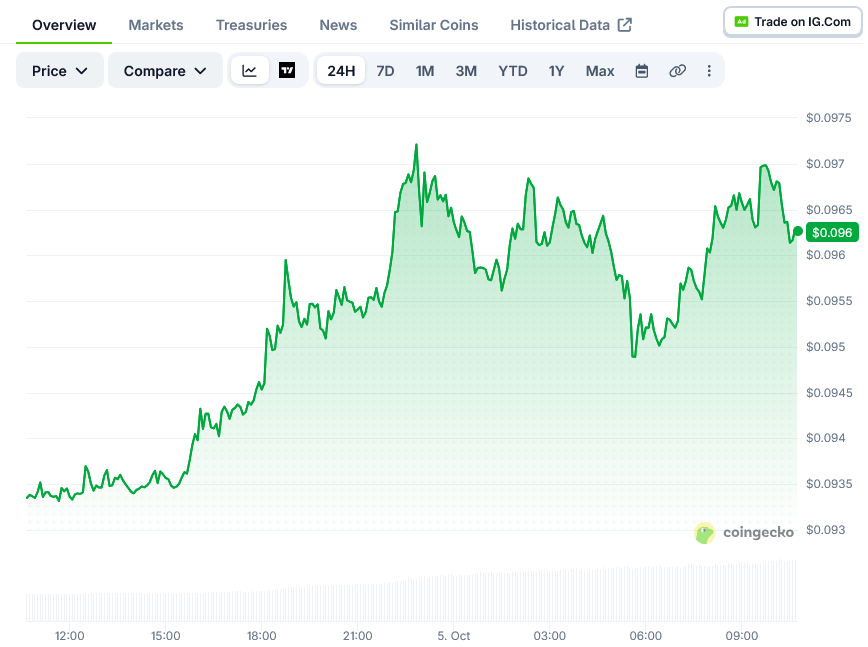
Task: Click the 06:00 time axis label
Action: (x=645, y=636)
